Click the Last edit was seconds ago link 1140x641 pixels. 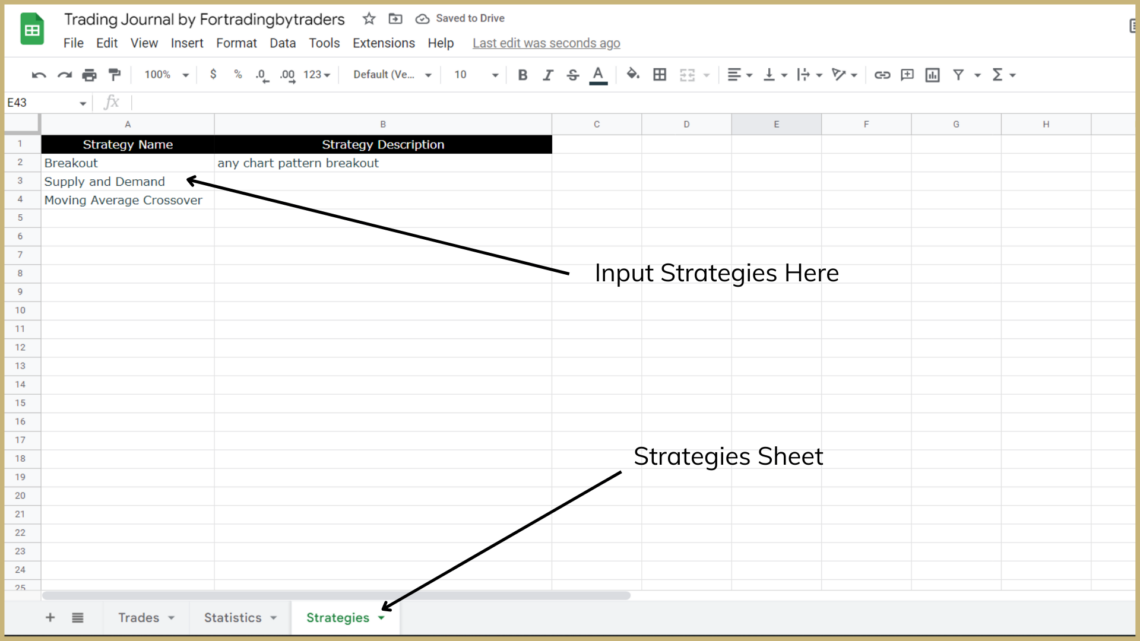click(546, 43)
